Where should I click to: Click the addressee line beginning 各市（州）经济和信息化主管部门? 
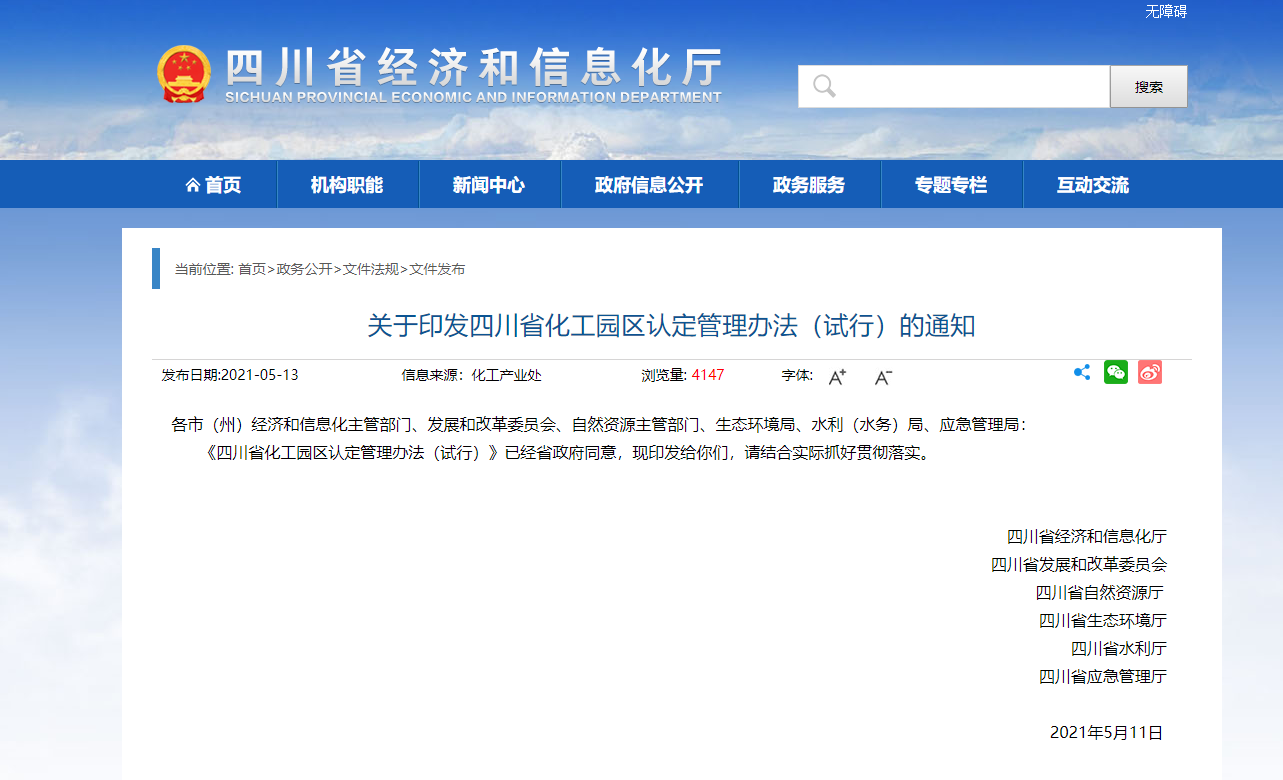[599, 425]
